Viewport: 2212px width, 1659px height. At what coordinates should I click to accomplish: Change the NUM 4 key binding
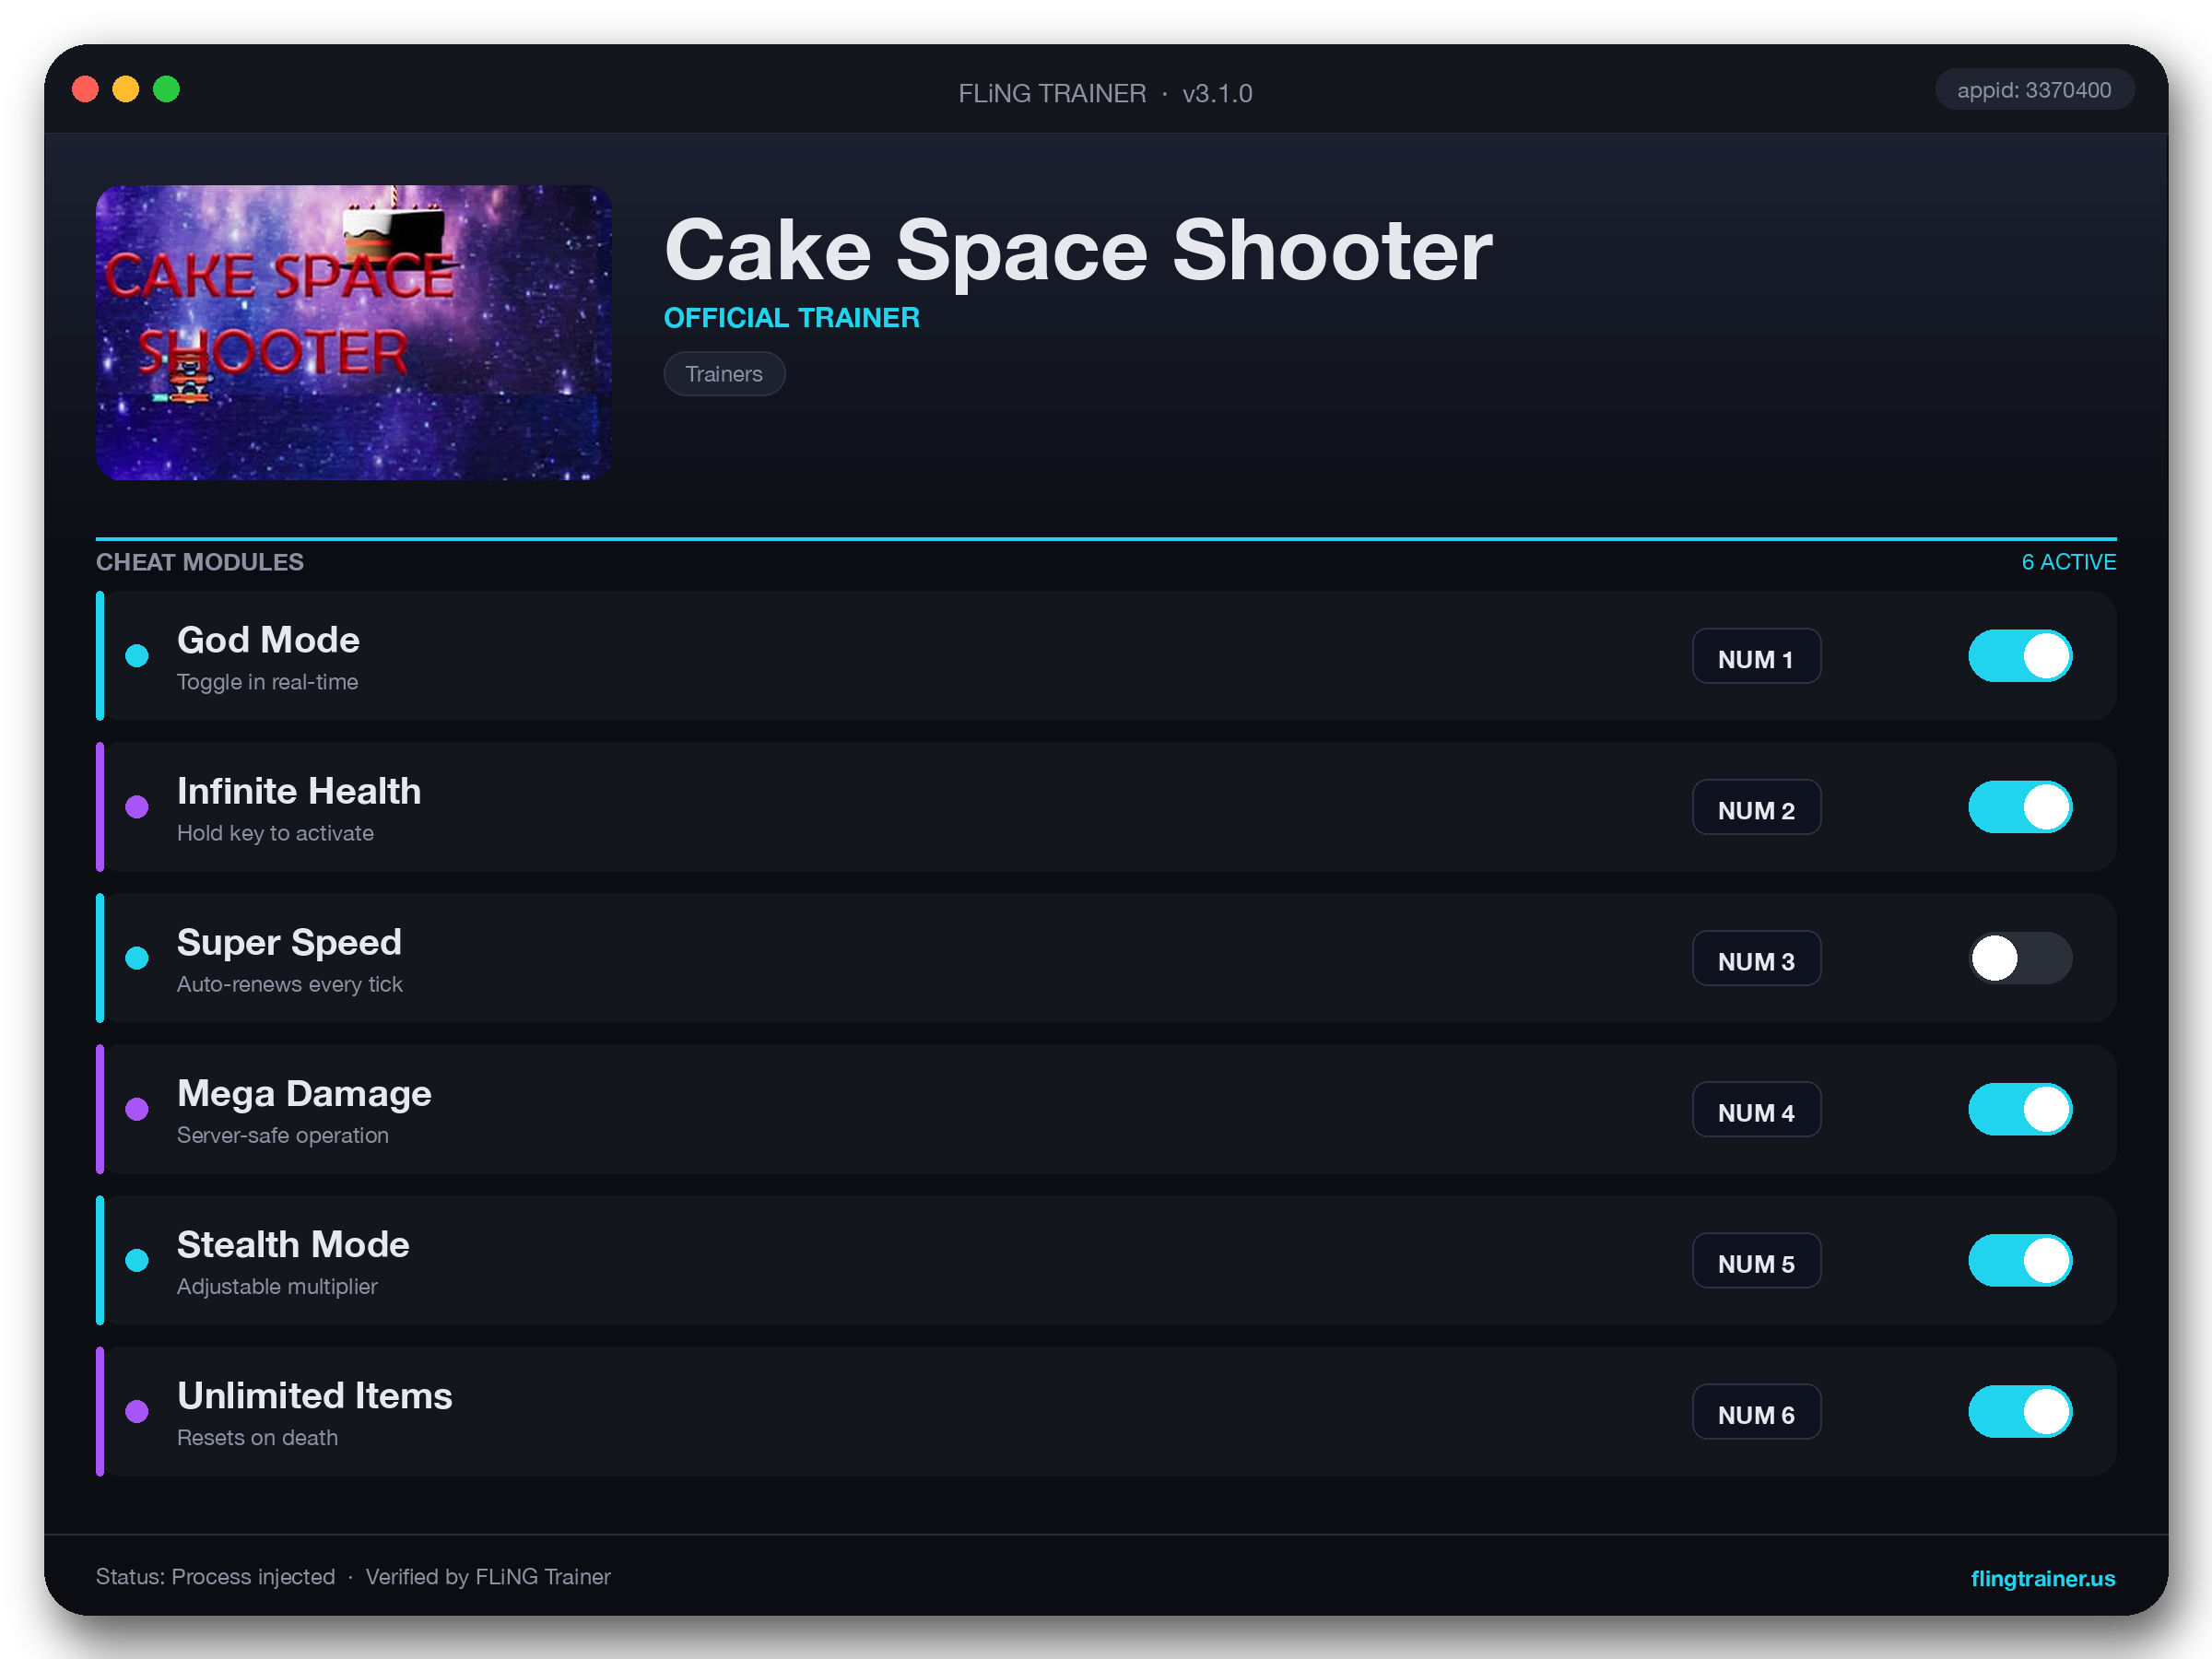pos(1756,1109)
